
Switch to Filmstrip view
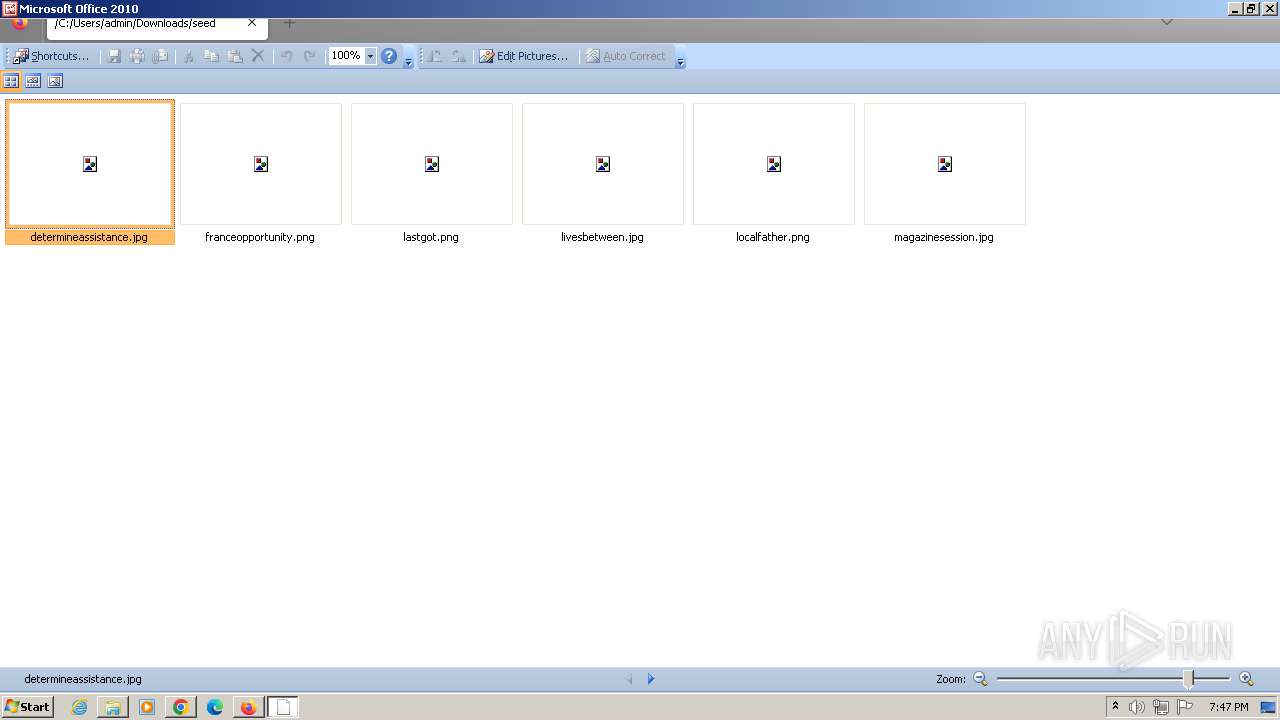click(33, 81)
